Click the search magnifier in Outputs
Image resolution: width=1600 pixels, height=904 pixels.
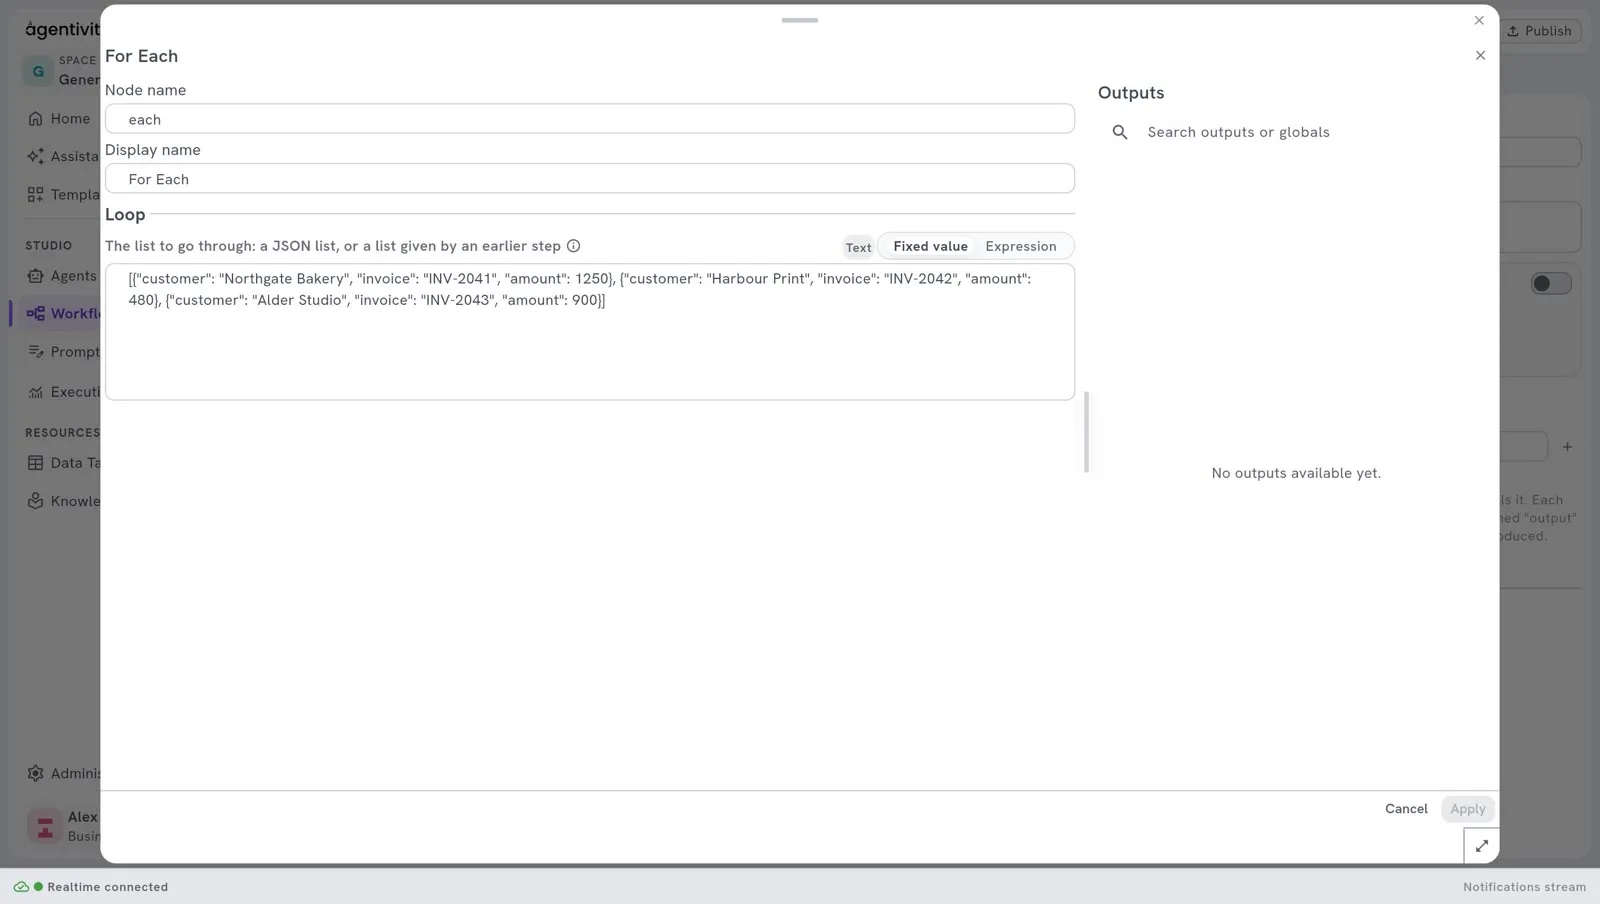1120,132
